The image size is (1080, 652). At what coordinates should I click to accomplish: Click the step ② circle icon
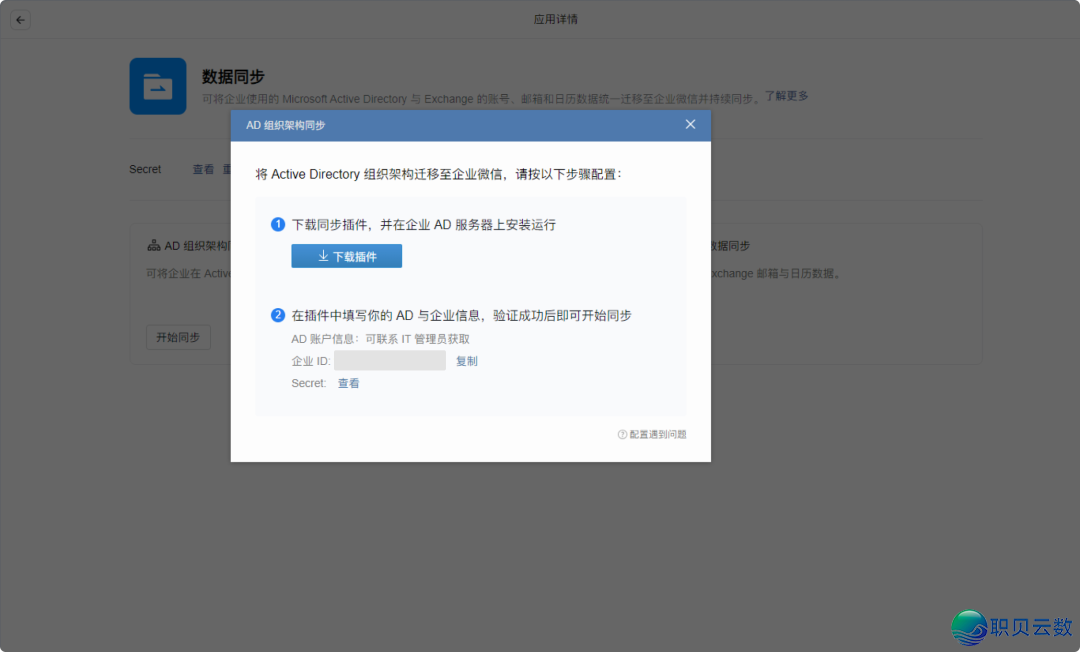coord(277,314)
